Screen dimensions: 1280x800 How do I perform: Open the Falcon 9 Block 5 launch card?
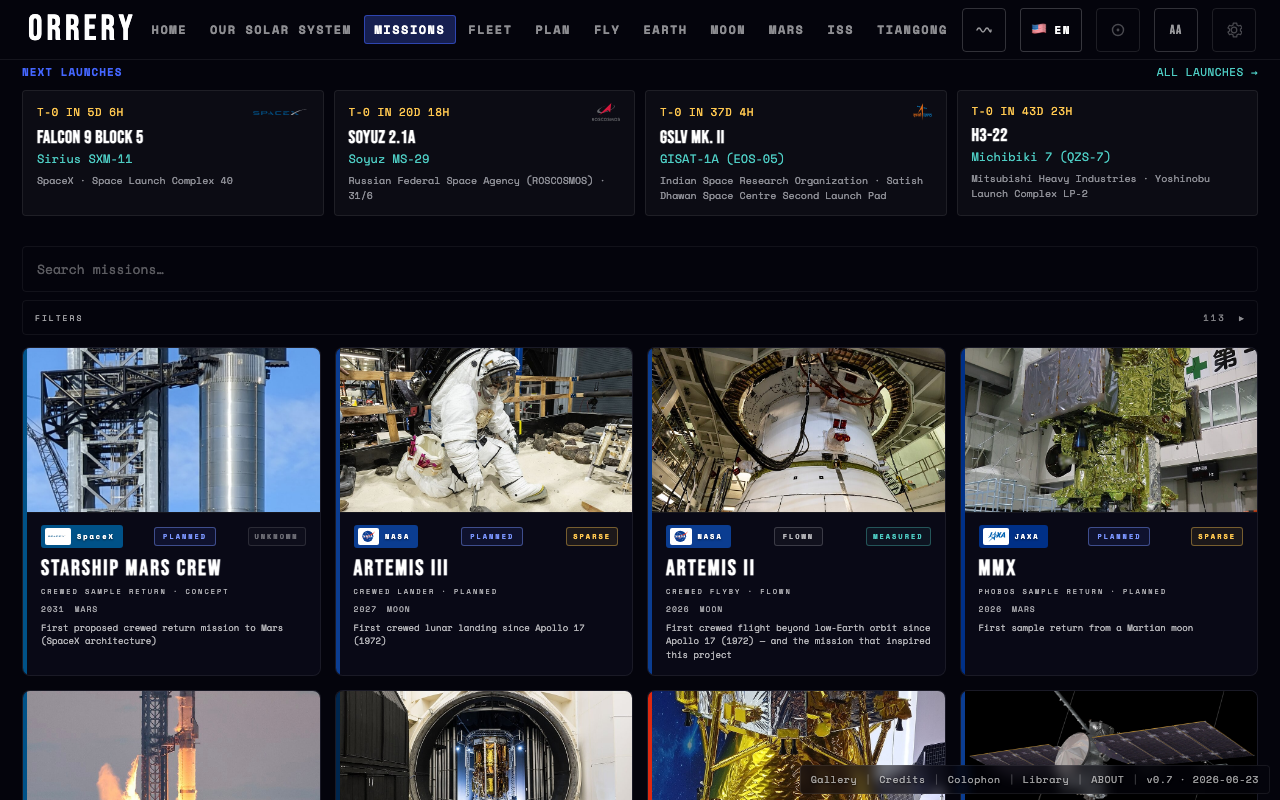point(173,153)
